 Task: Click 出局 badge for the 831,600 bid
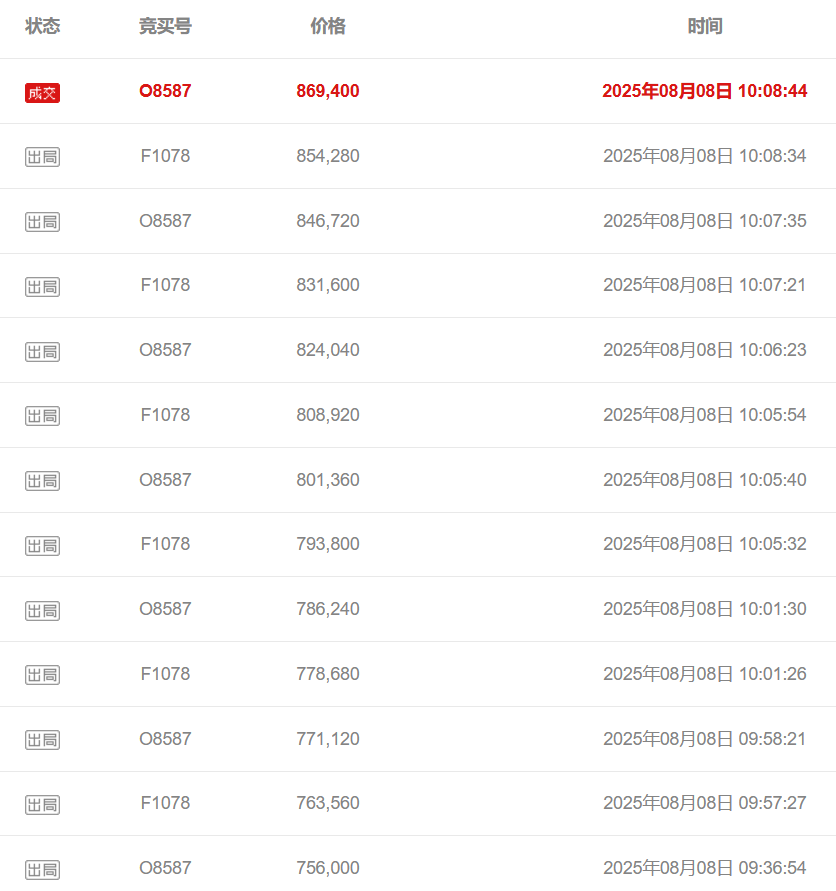[x=42, y=286]
